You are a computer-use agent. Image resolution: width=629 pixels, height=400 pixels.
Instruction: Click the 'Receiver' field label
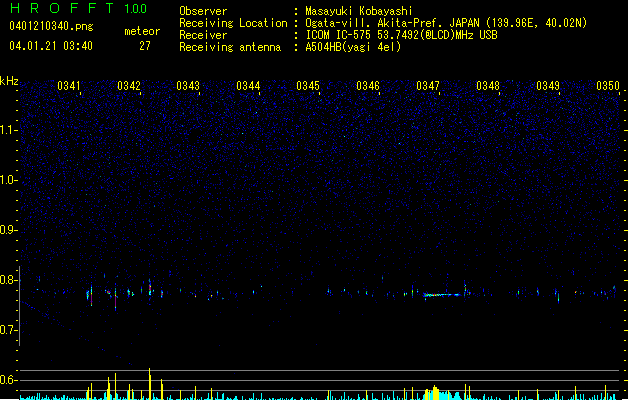[x=203, y=35]
